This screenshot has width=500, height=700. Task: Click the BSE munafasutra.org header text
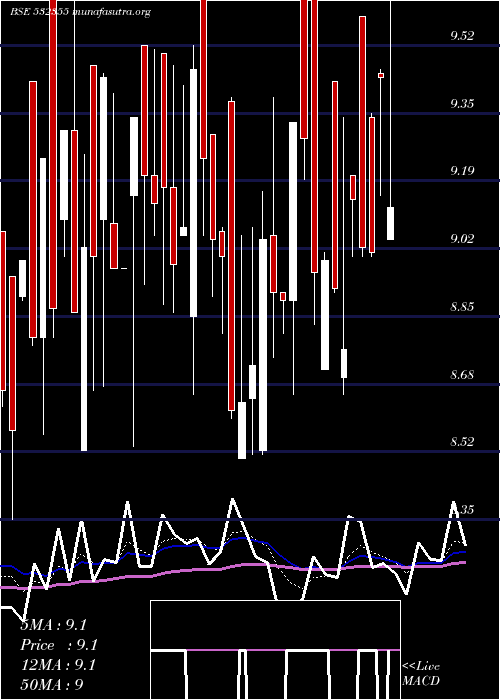tap(81, 12)
